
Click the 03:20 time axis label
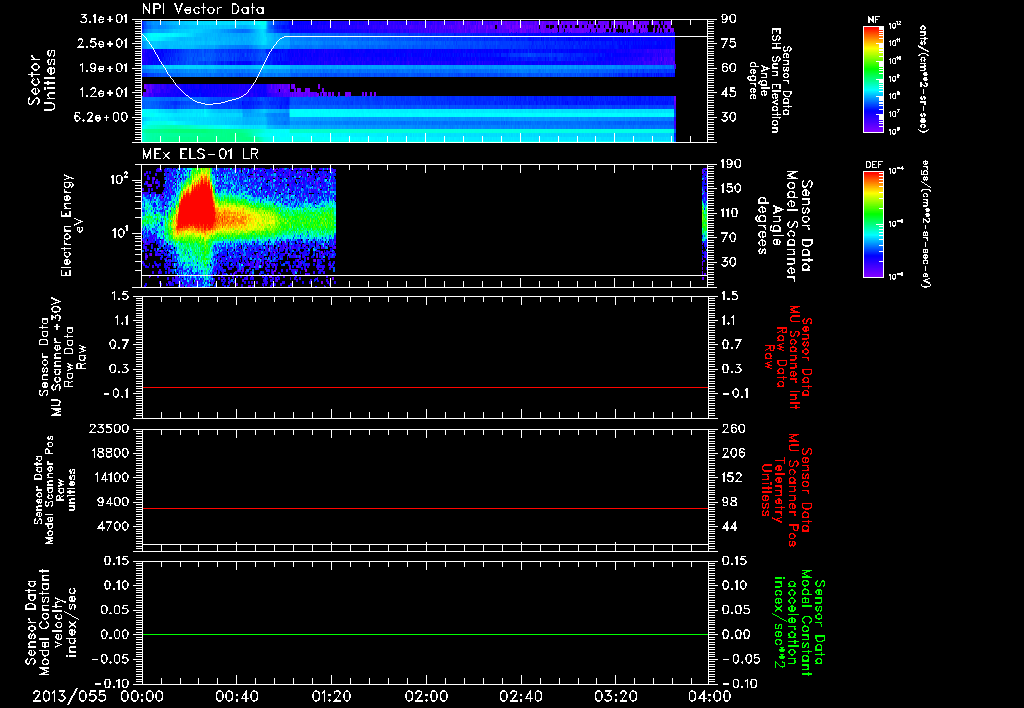615,696
